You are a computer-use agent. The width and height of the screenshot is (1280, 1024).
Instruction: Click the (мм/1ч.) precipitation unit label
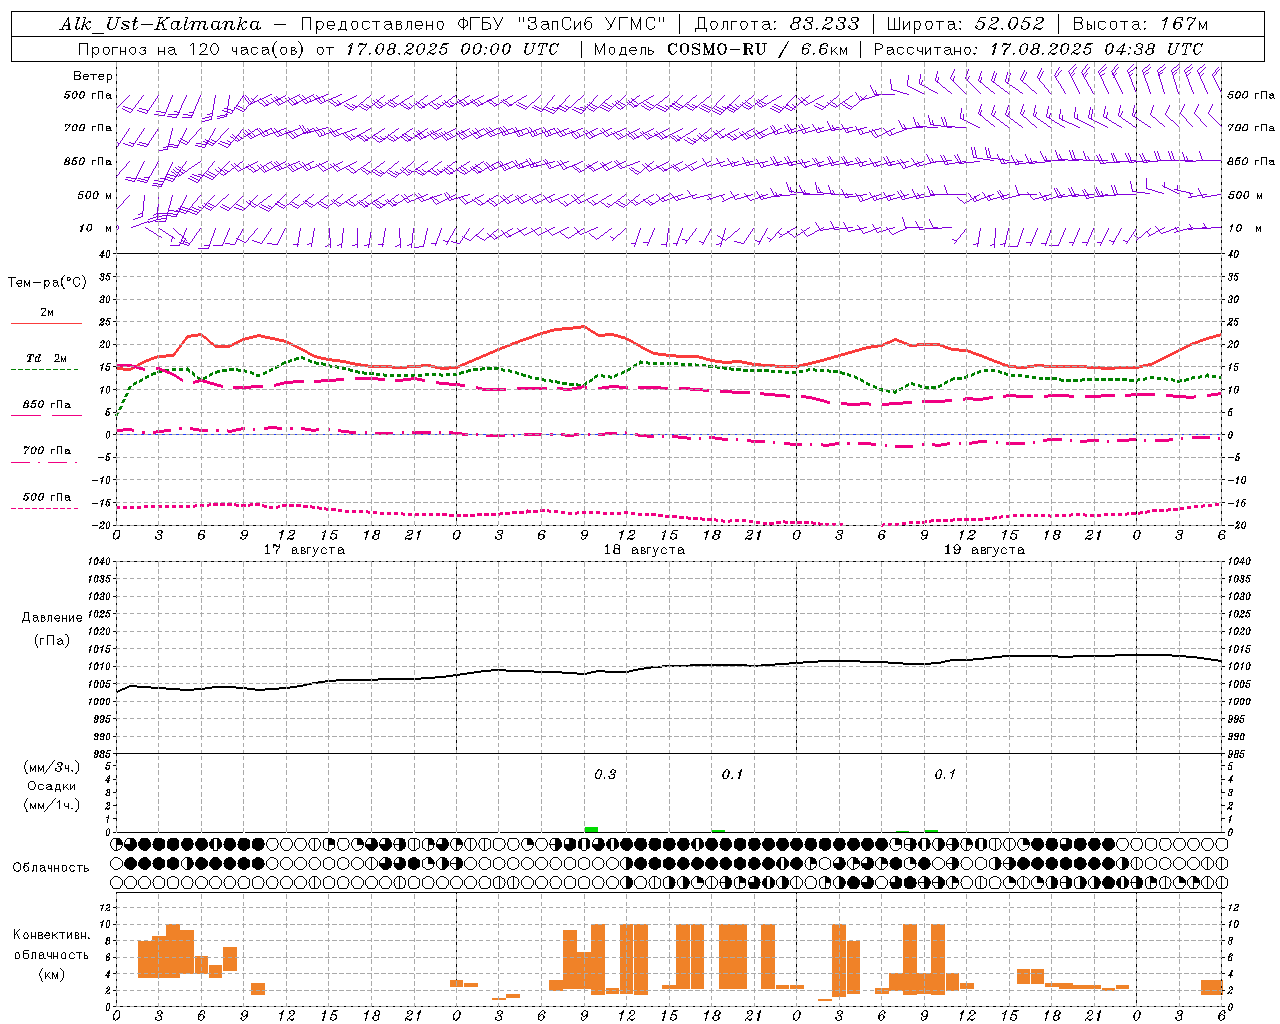coord(52,805)
